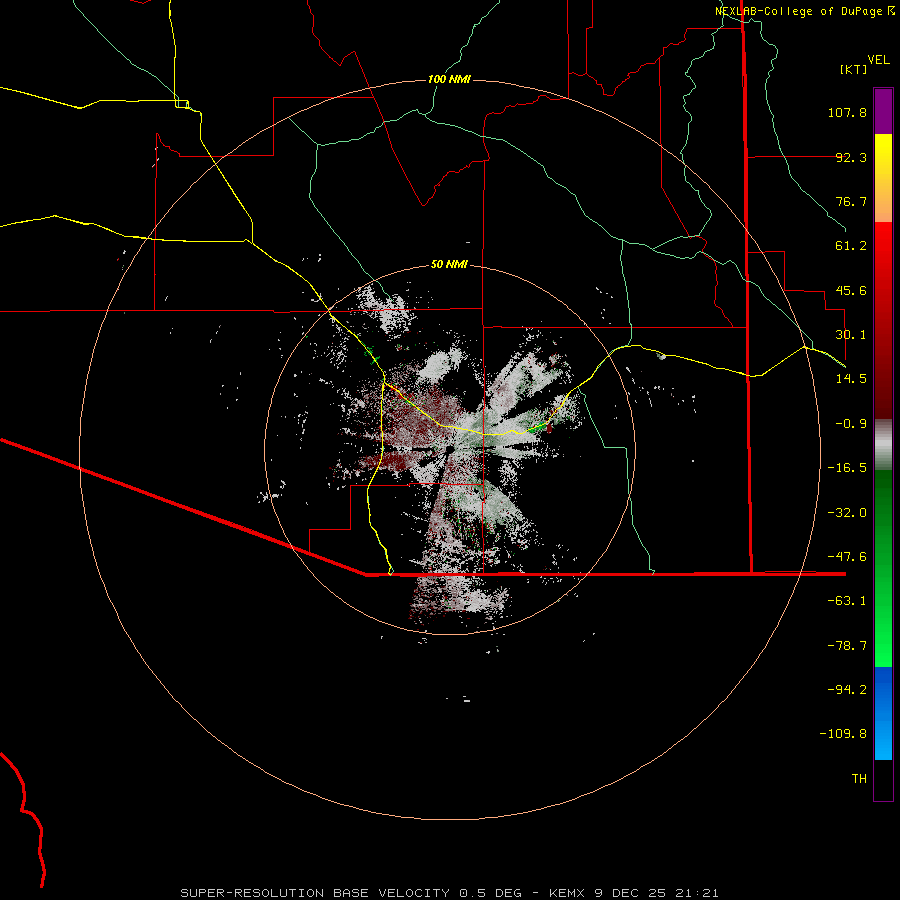Pick the gray near-zero segment of color bar
Viewport: 900px width, 900px height.
(x=883, y=444)
